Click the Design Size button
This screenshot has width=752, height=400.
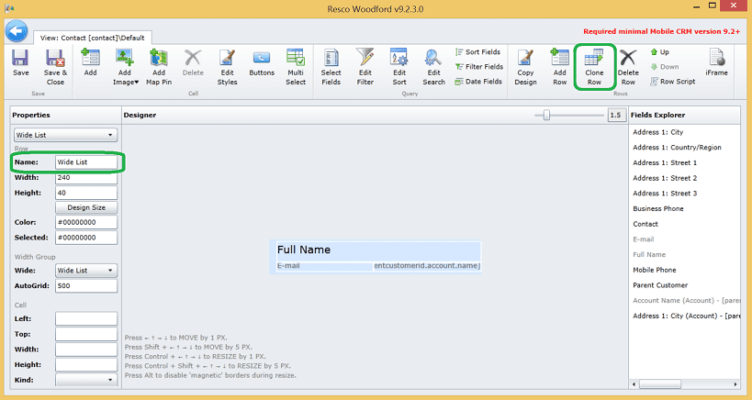tap(86, 207)
